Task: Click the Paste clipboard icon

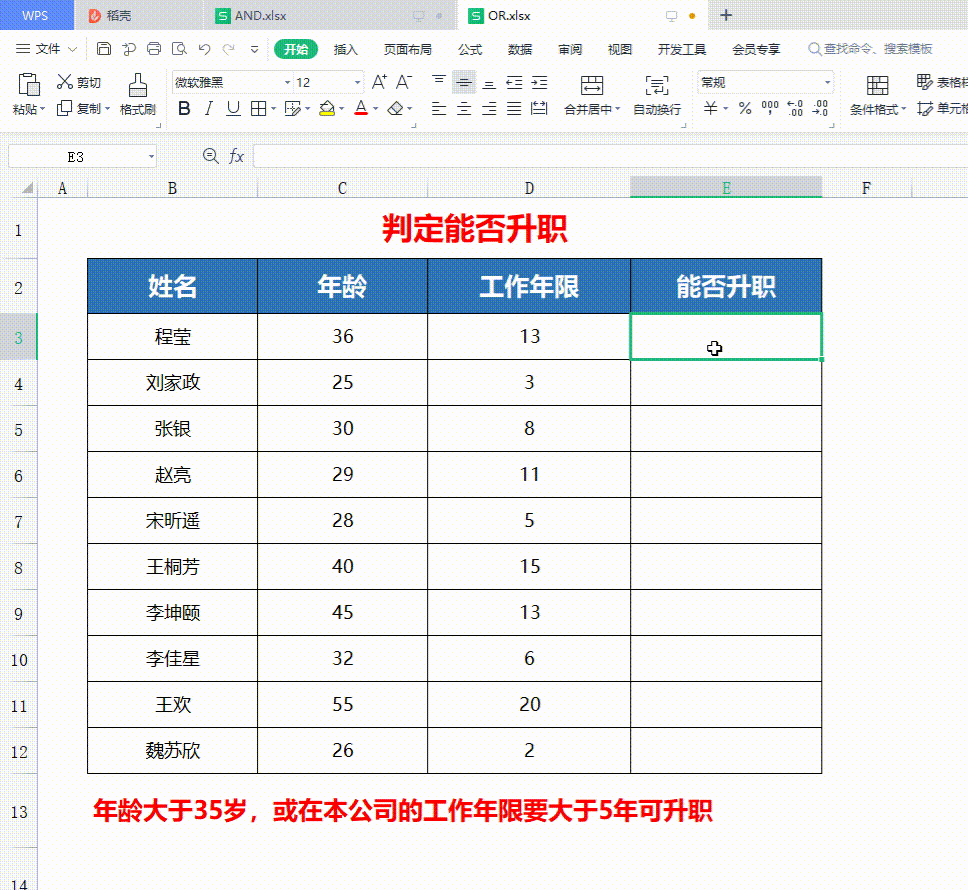Action: 28,85
